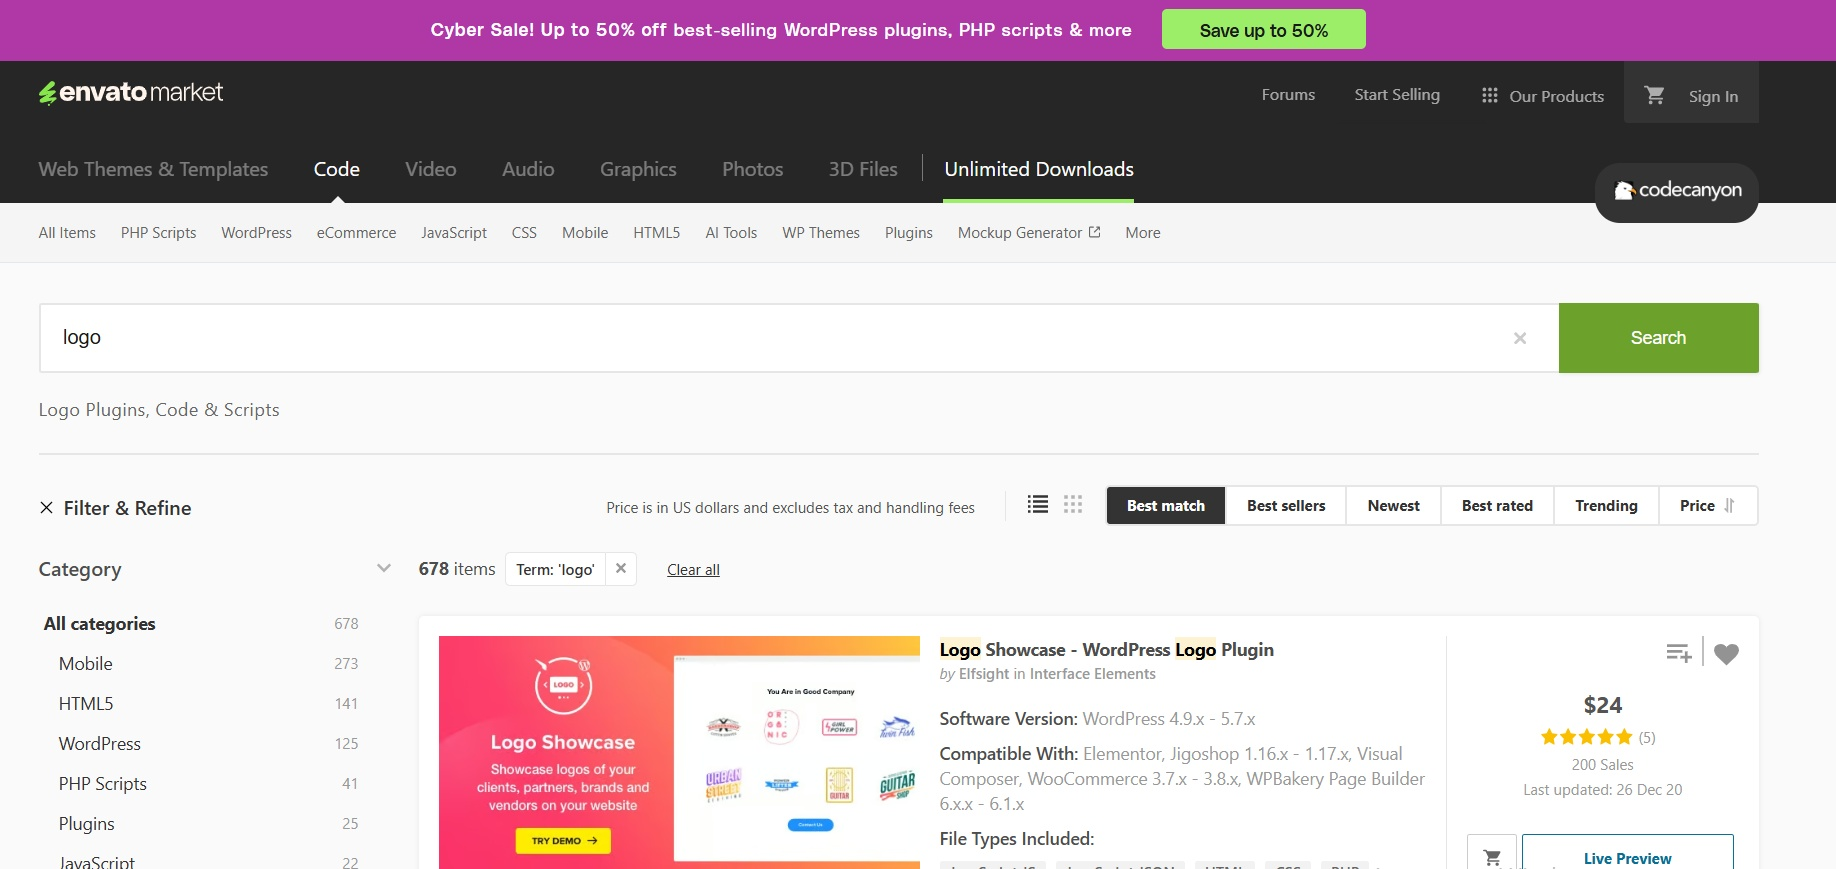Open the 3D Files tab
This screenshot has width=1836, height=869.
pos(863,169)
